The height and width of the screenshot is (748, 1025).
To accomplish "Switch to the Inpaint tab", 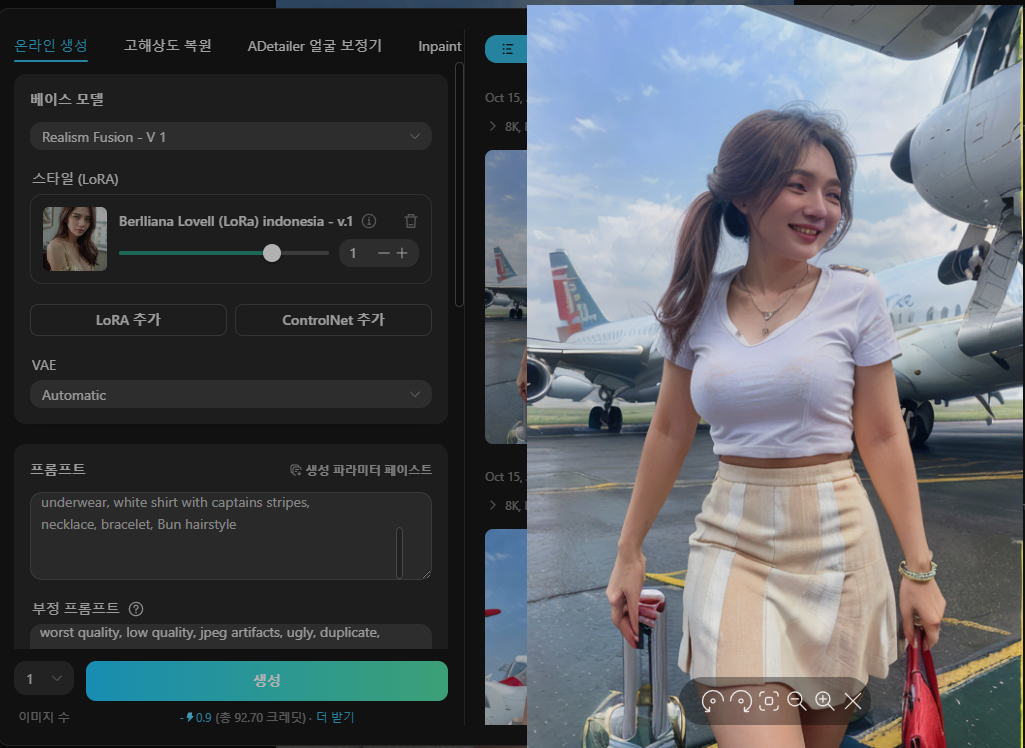I will coord(439,47).
